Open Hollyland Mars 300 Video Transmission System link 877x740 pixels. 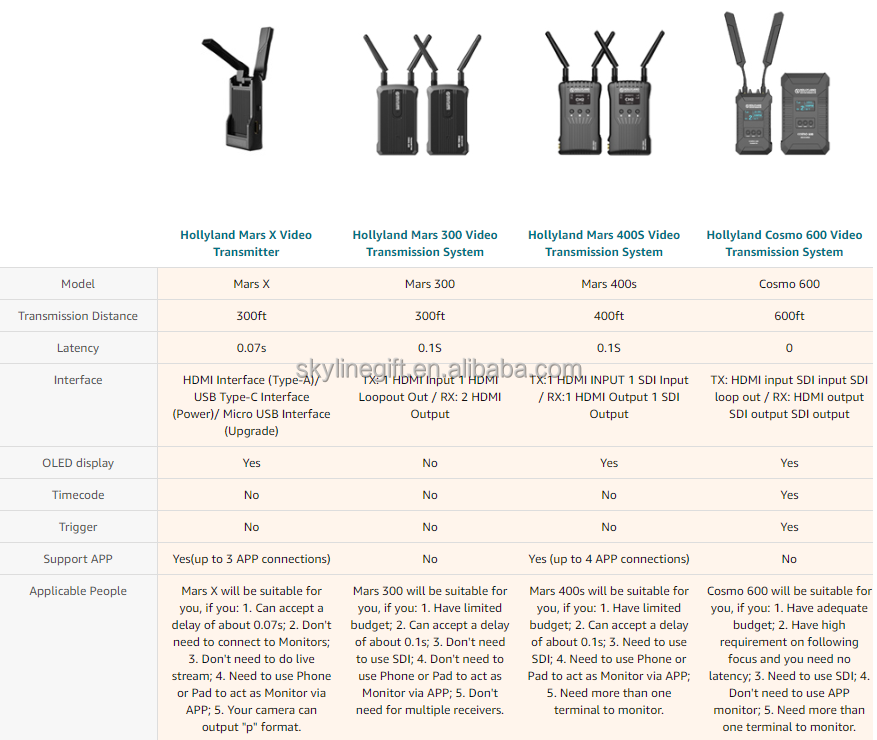[425, 243]
